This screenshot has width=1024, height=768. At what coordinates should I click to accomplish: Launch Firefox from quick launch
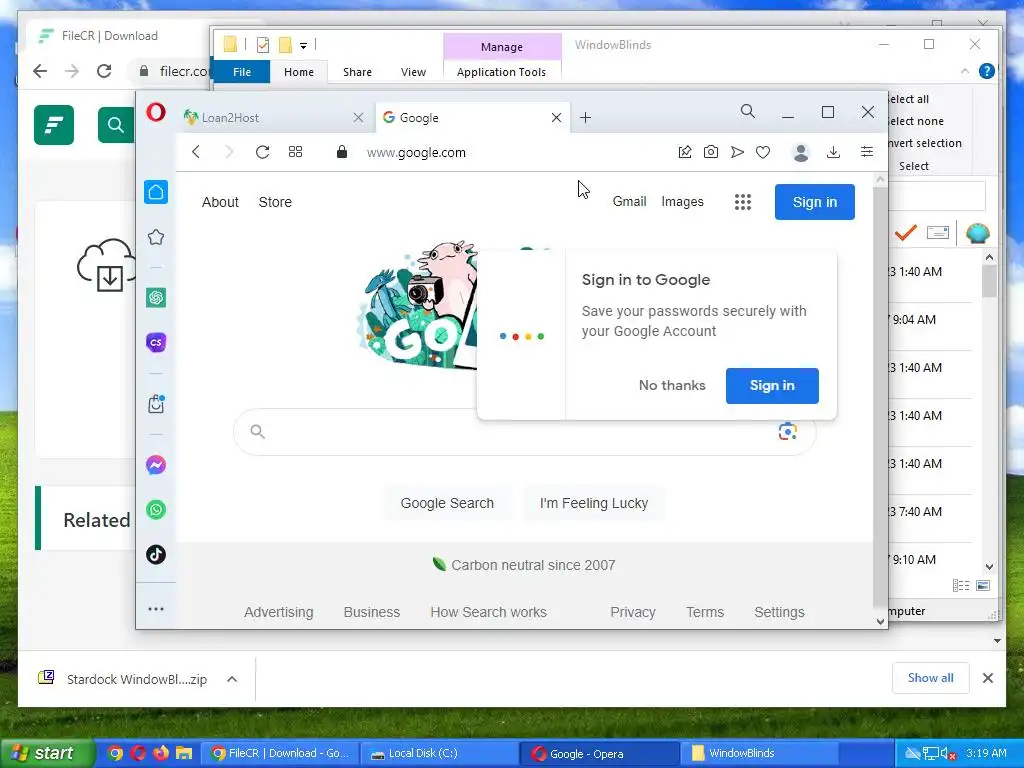(161, 753)
